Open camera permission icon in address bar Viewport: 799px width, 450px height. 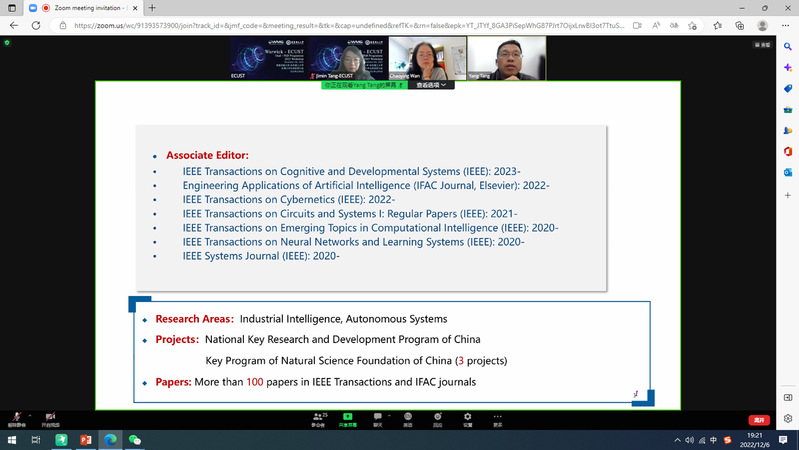637,25
